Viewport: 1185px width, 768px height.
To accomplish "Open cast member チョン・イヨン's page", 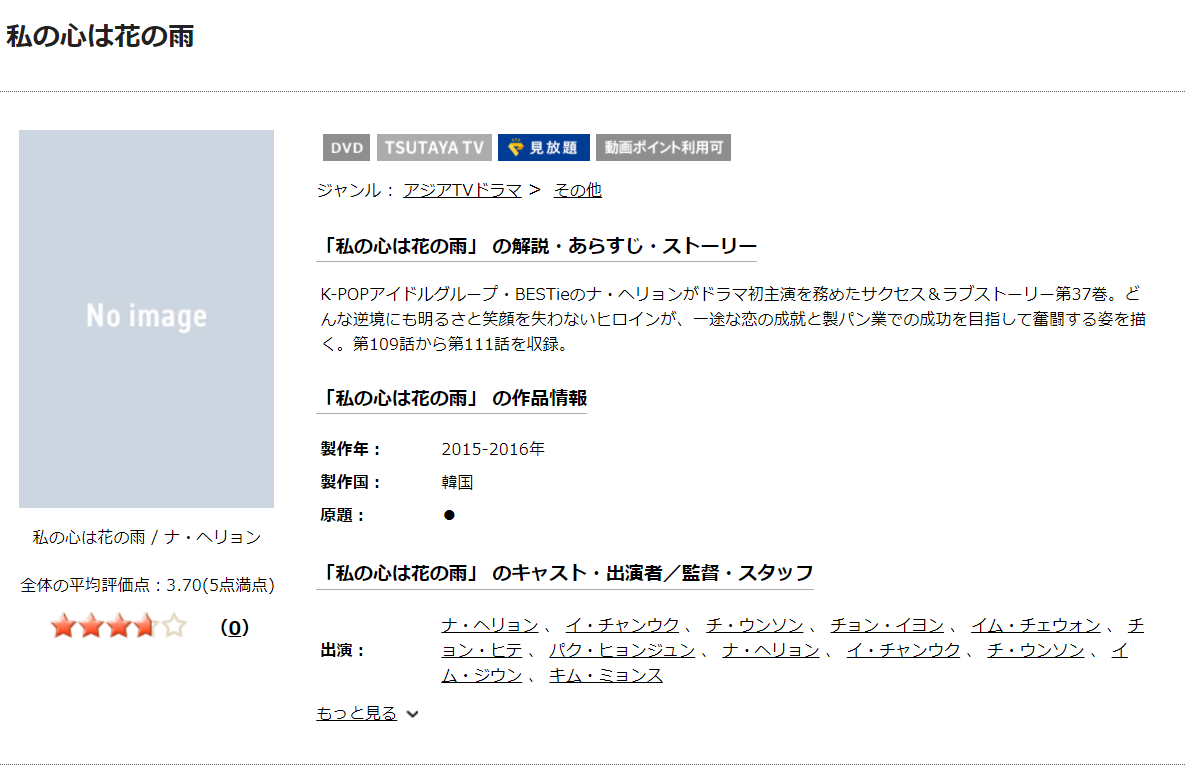I will 886,625.
